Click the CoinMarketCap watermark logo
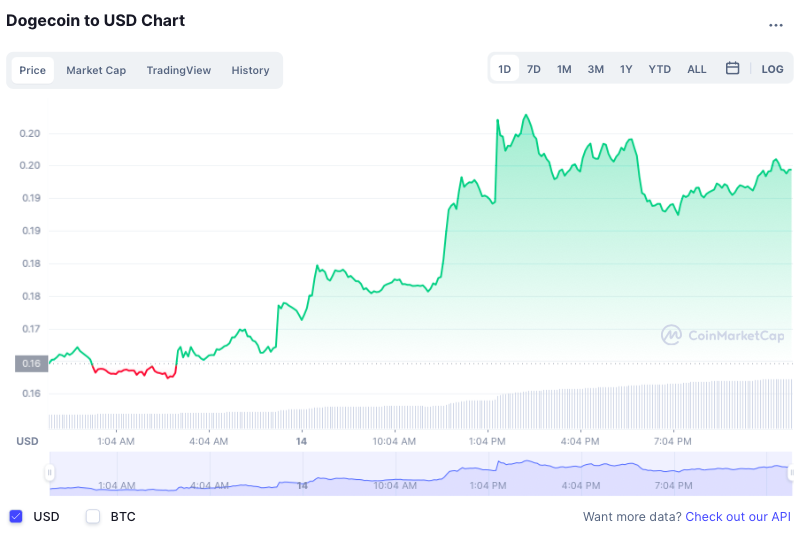 click(722, 335)
